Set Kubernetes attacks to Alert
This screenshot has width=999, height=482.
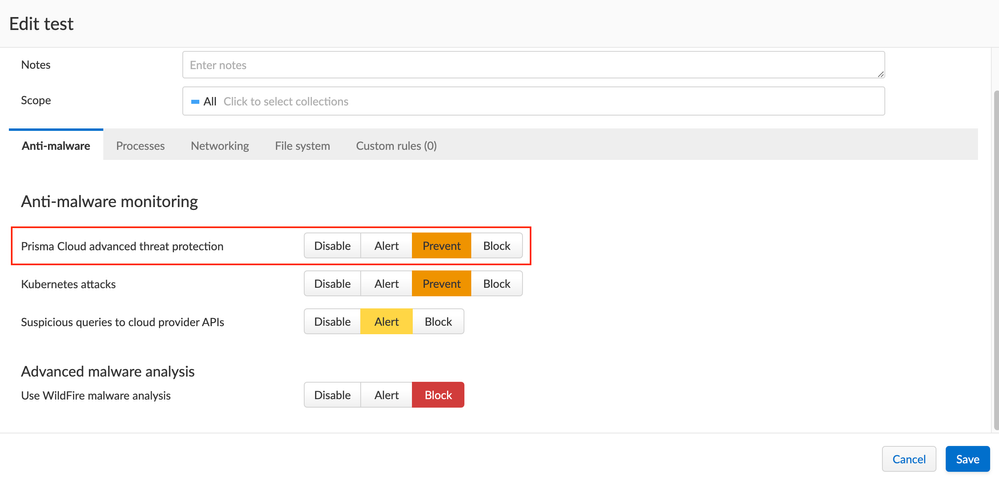tap(386, 284)
